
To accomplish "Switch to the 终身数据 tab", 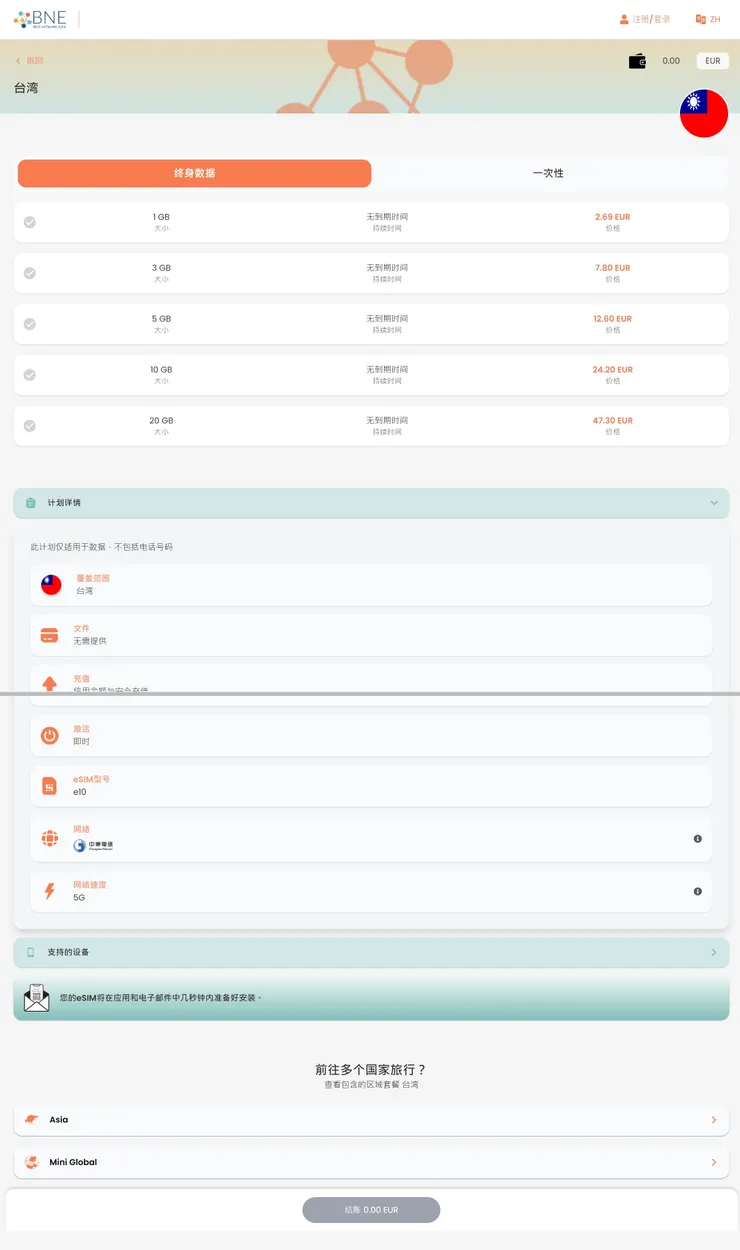I will pos(194,173).
